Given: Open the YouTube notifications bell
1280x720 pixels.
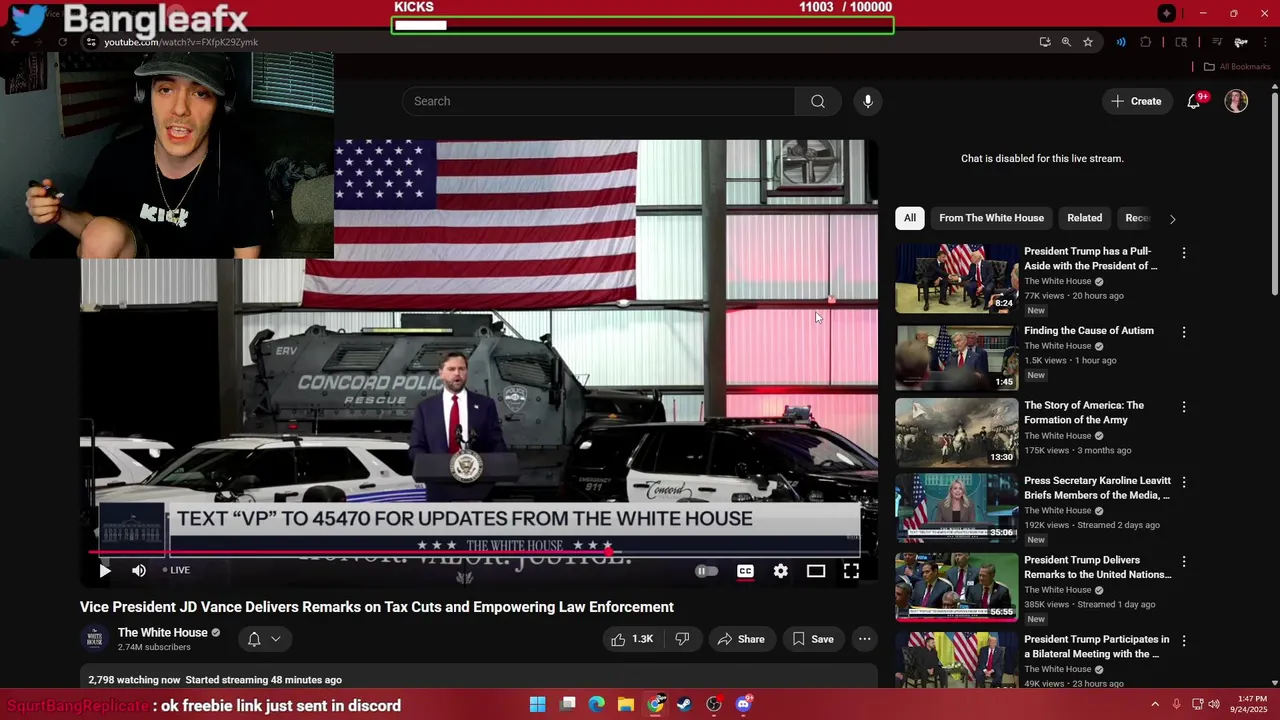Looking at the screenshot, I should pos(1194,101).
